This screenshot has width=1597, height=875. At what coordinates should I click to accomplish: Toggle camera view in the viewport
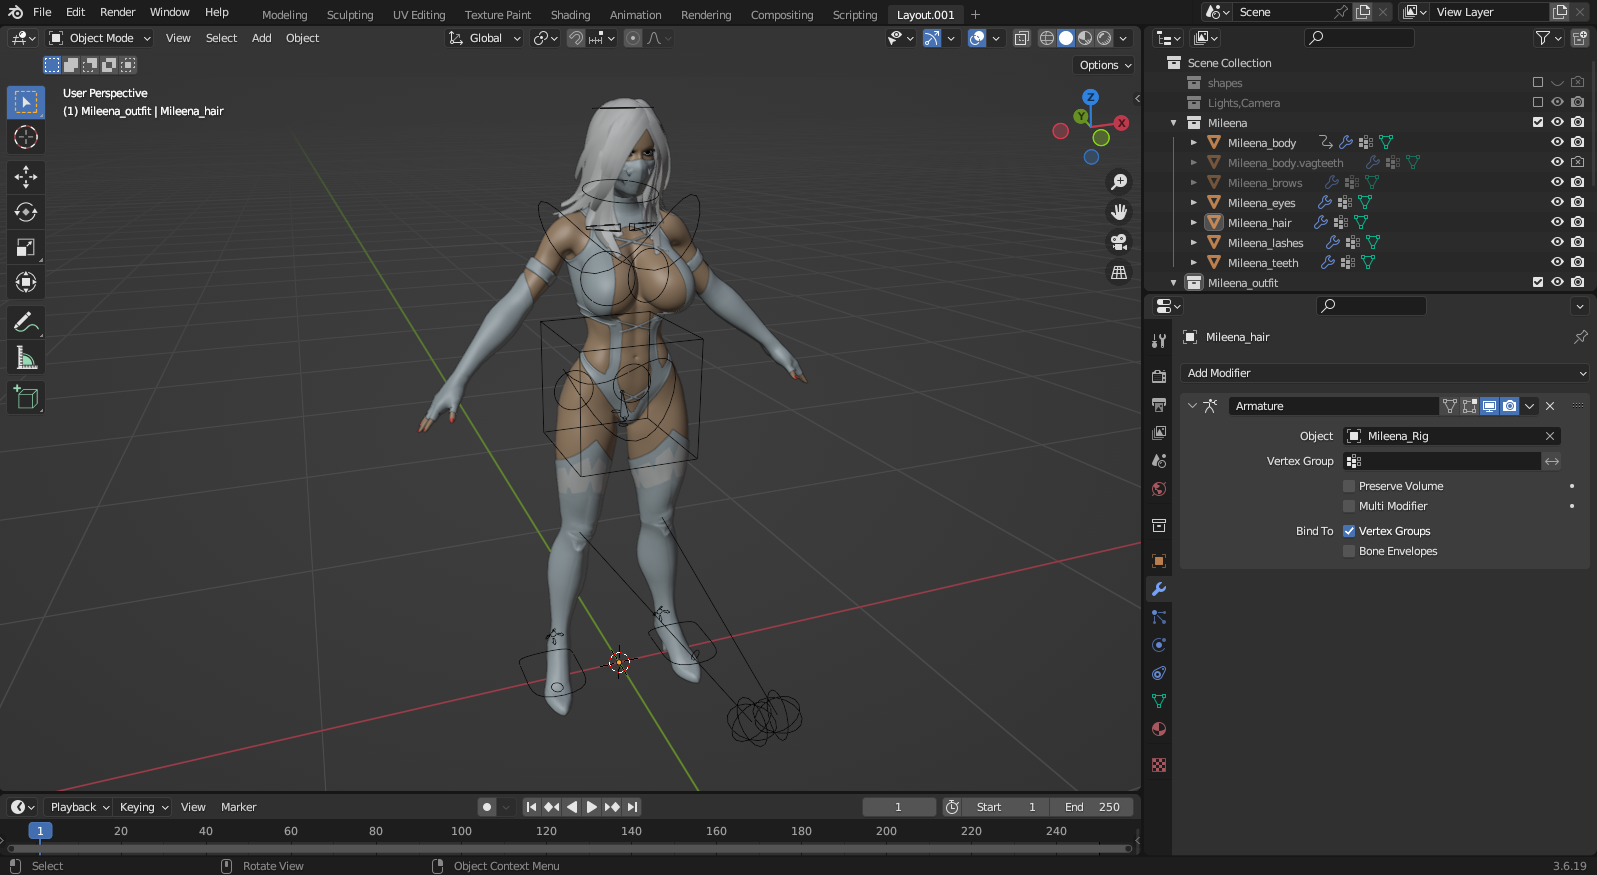pos(1119,242)
